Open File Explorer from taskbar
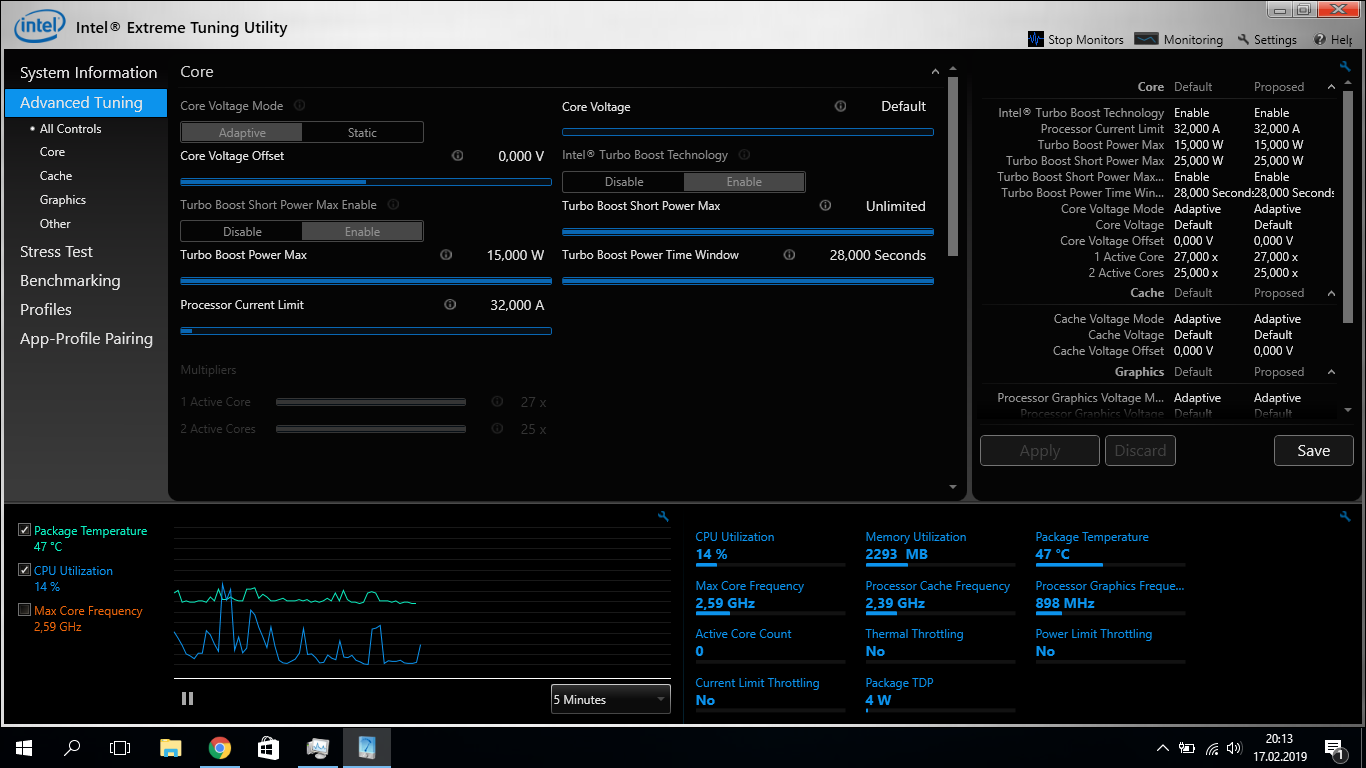This screenshot has height=768, width=1366. pos(171,747)
